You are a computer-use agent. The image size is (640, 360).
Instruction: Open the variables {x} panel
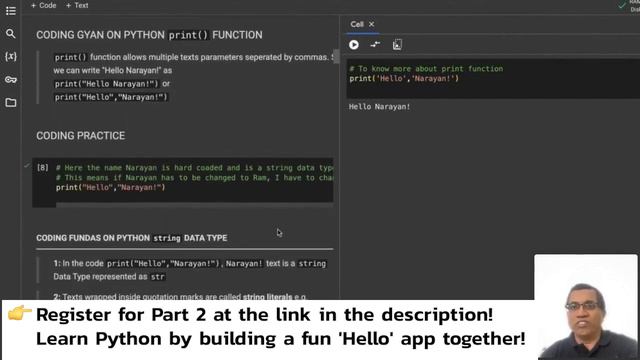point(11,56)
